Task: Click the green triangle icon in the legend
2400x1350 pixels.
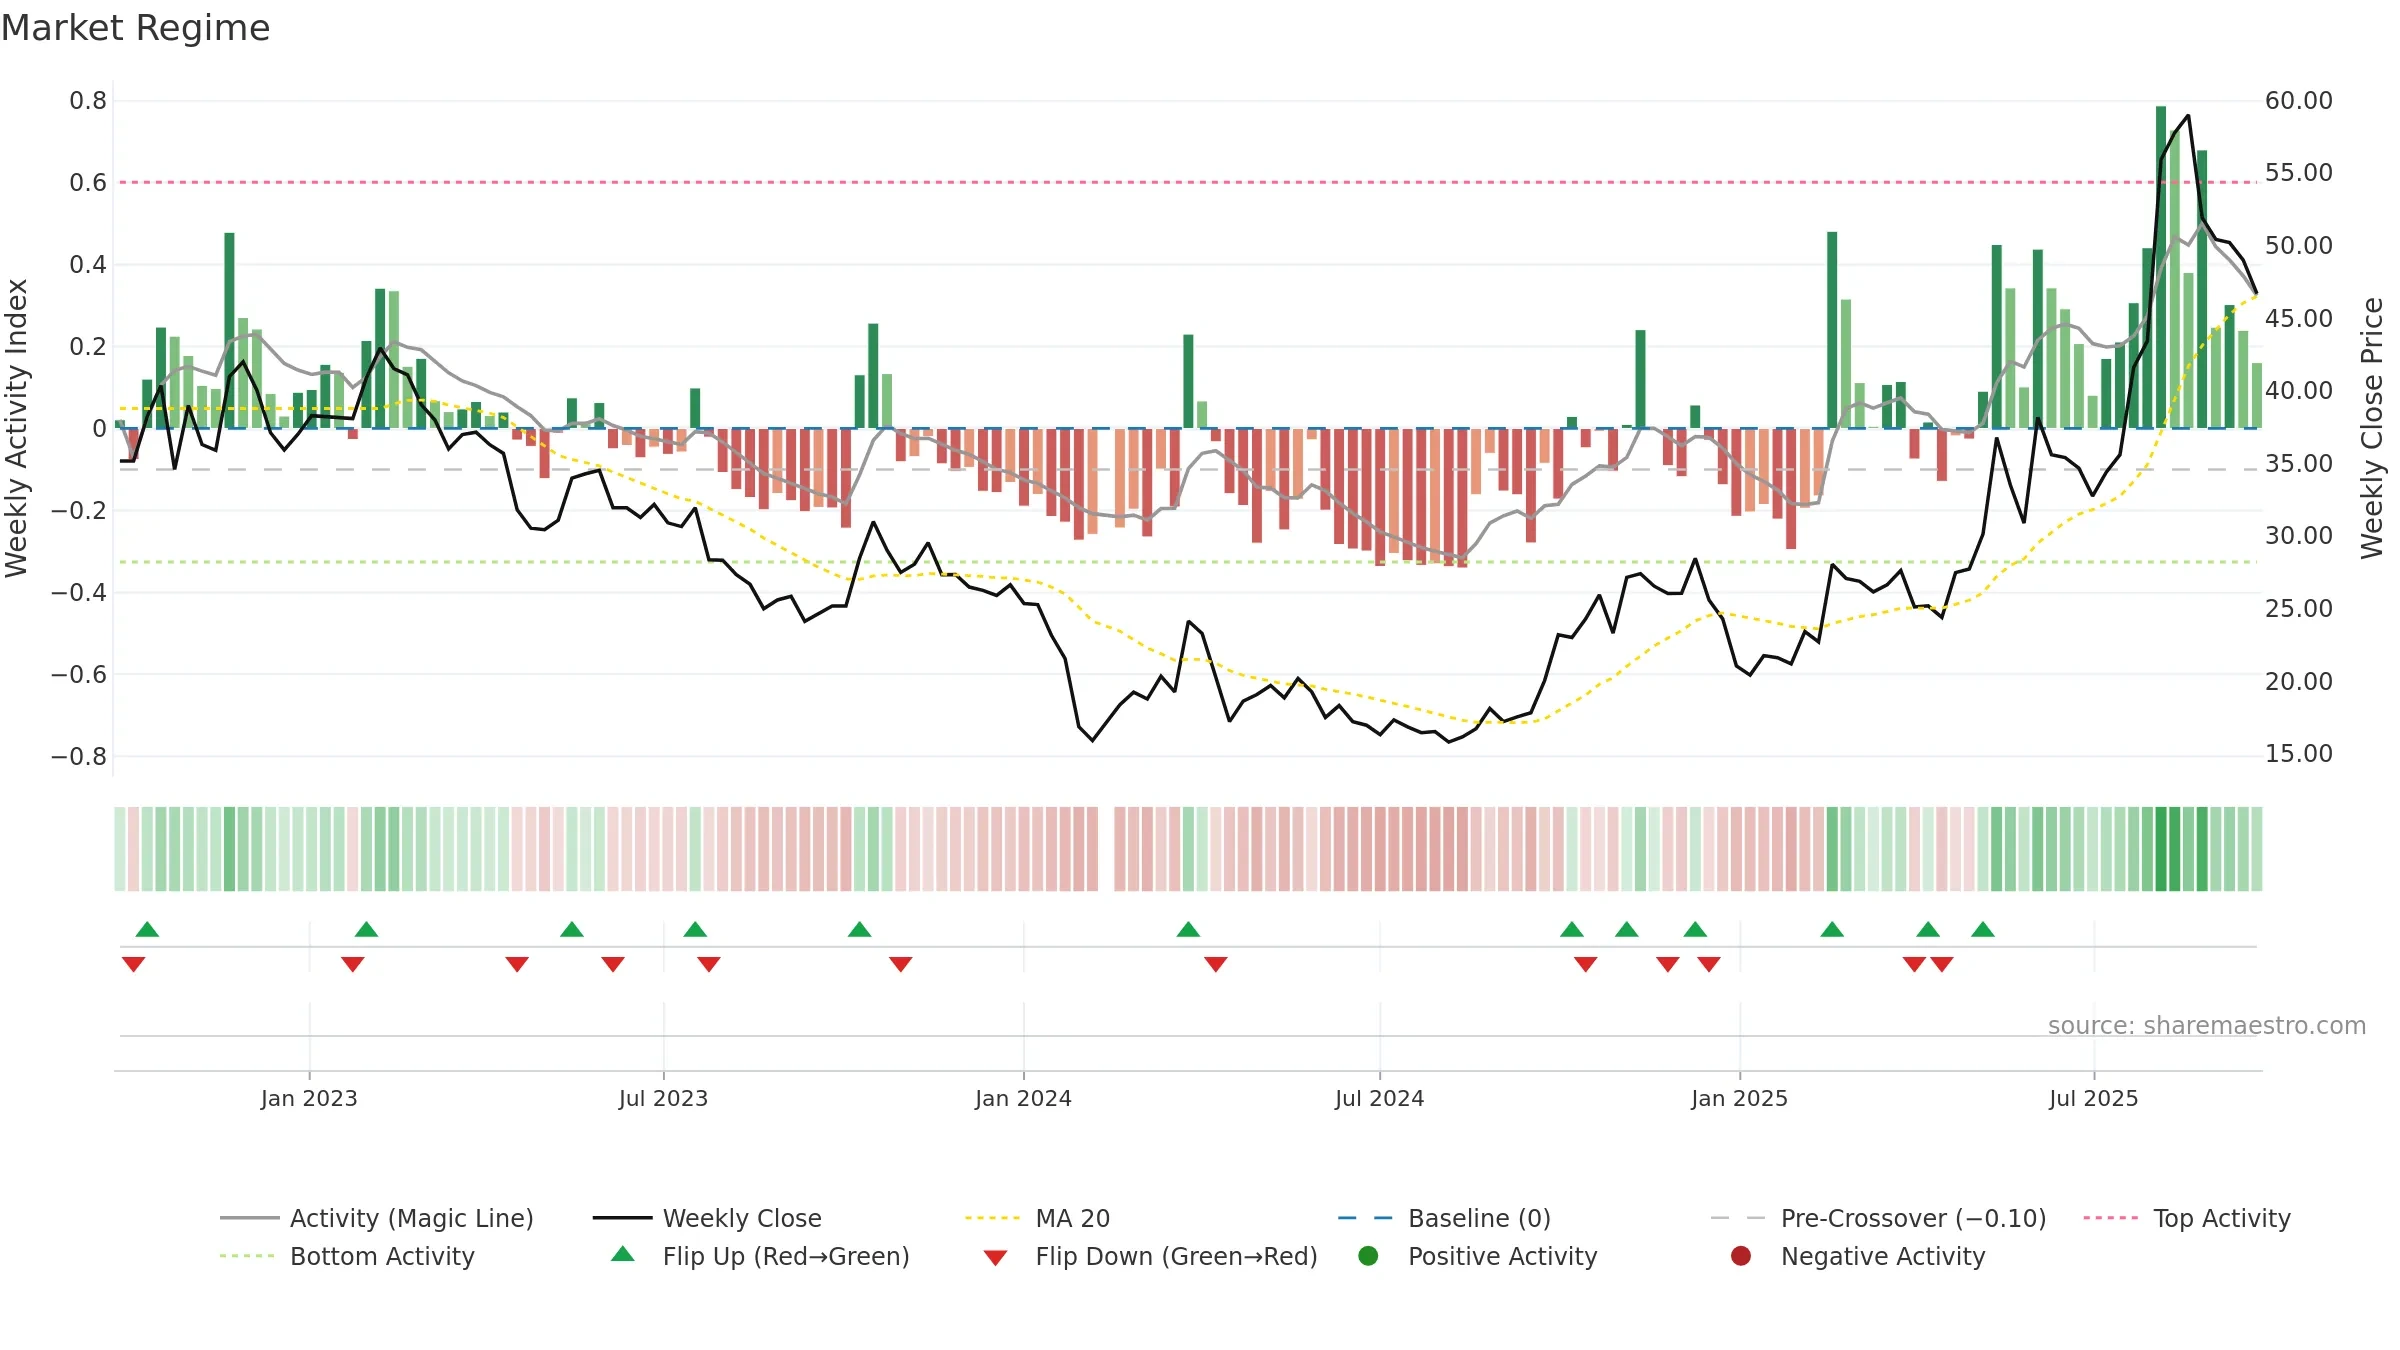Action: click(623, 1254)
